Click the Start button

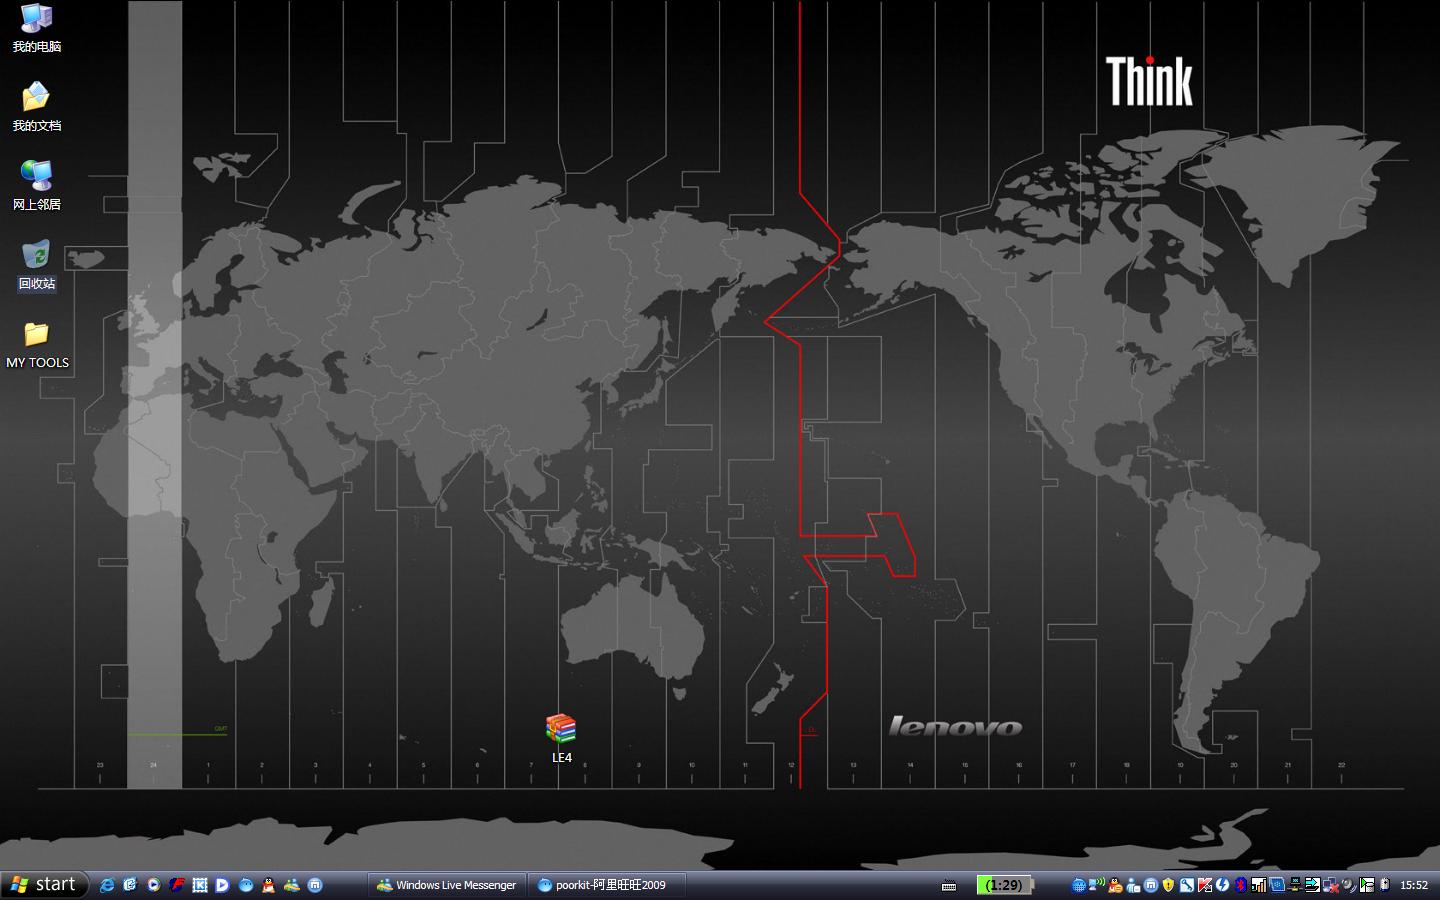coord(44,885)
